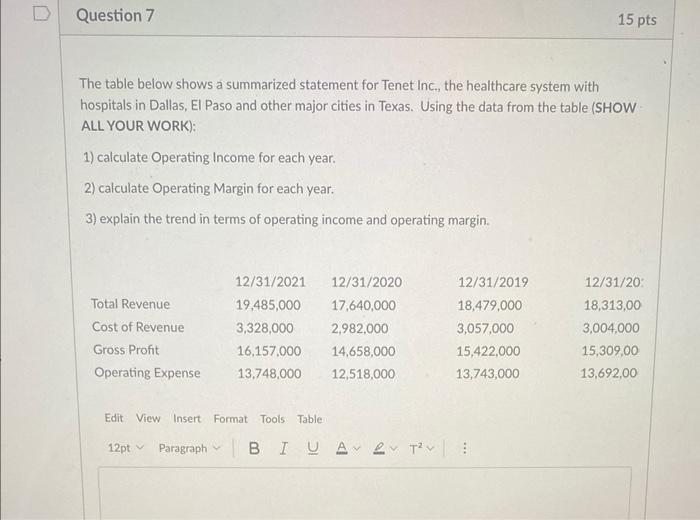Select the value 14,658,000
The image size is (700, 520).
[363, 351]
